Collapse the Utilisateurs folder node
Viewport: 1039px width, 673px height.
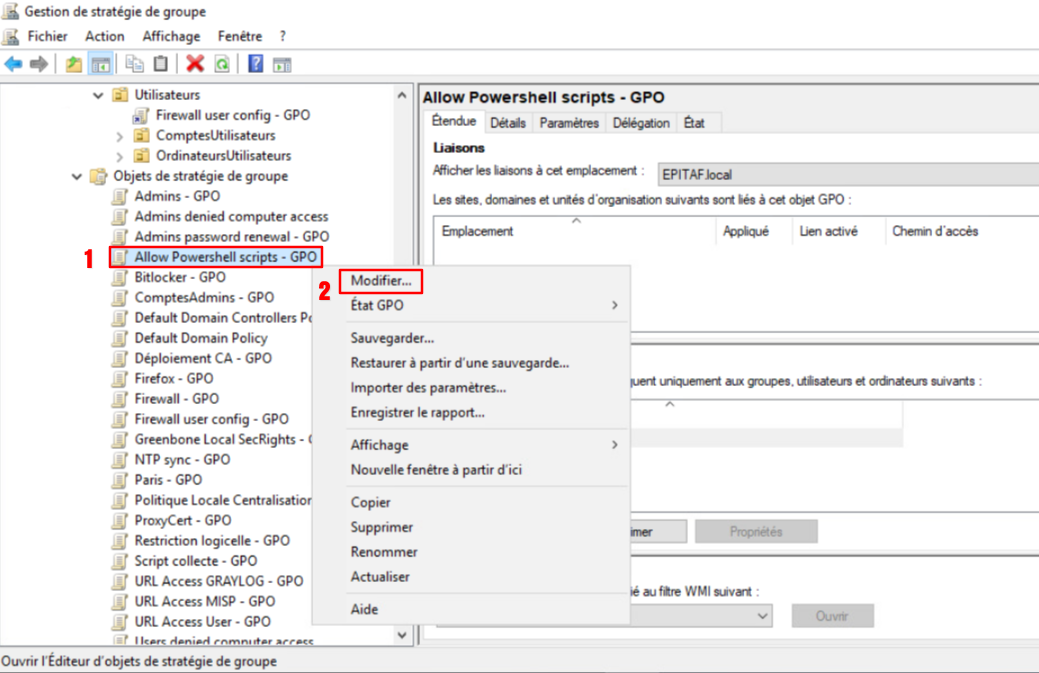point(98,95)
